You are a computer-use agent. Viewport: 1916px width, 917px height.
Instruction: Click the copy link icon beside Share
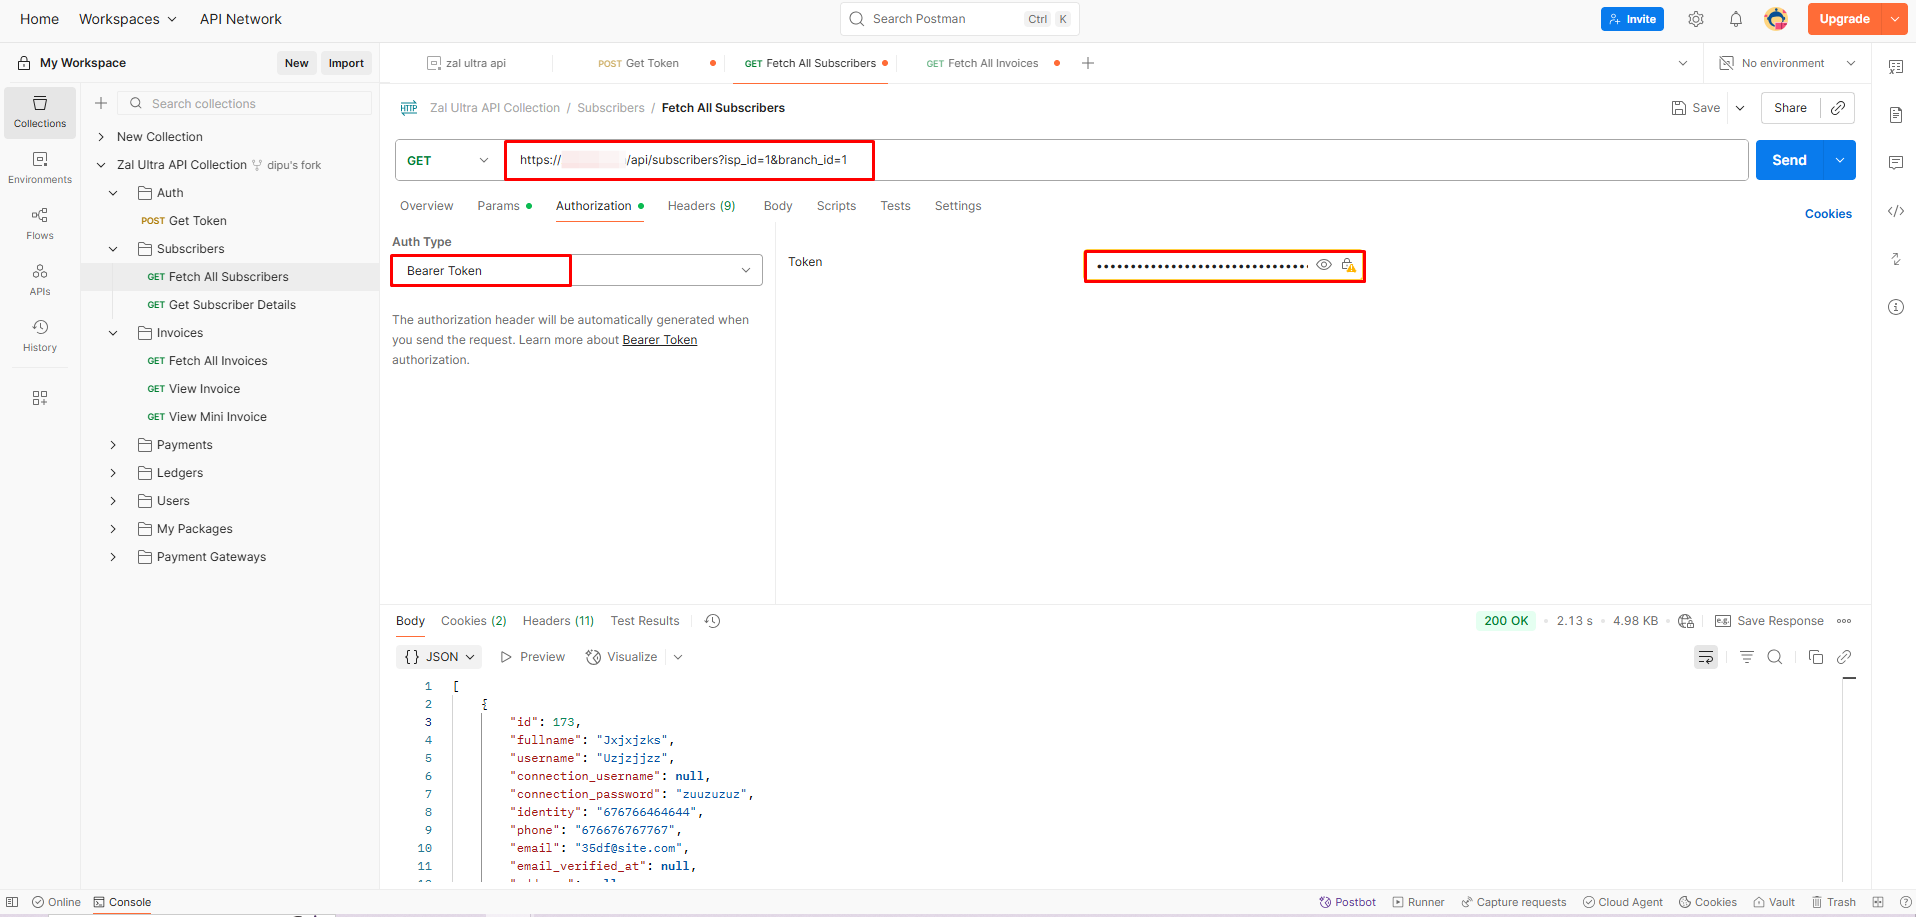coord(1838,108)
